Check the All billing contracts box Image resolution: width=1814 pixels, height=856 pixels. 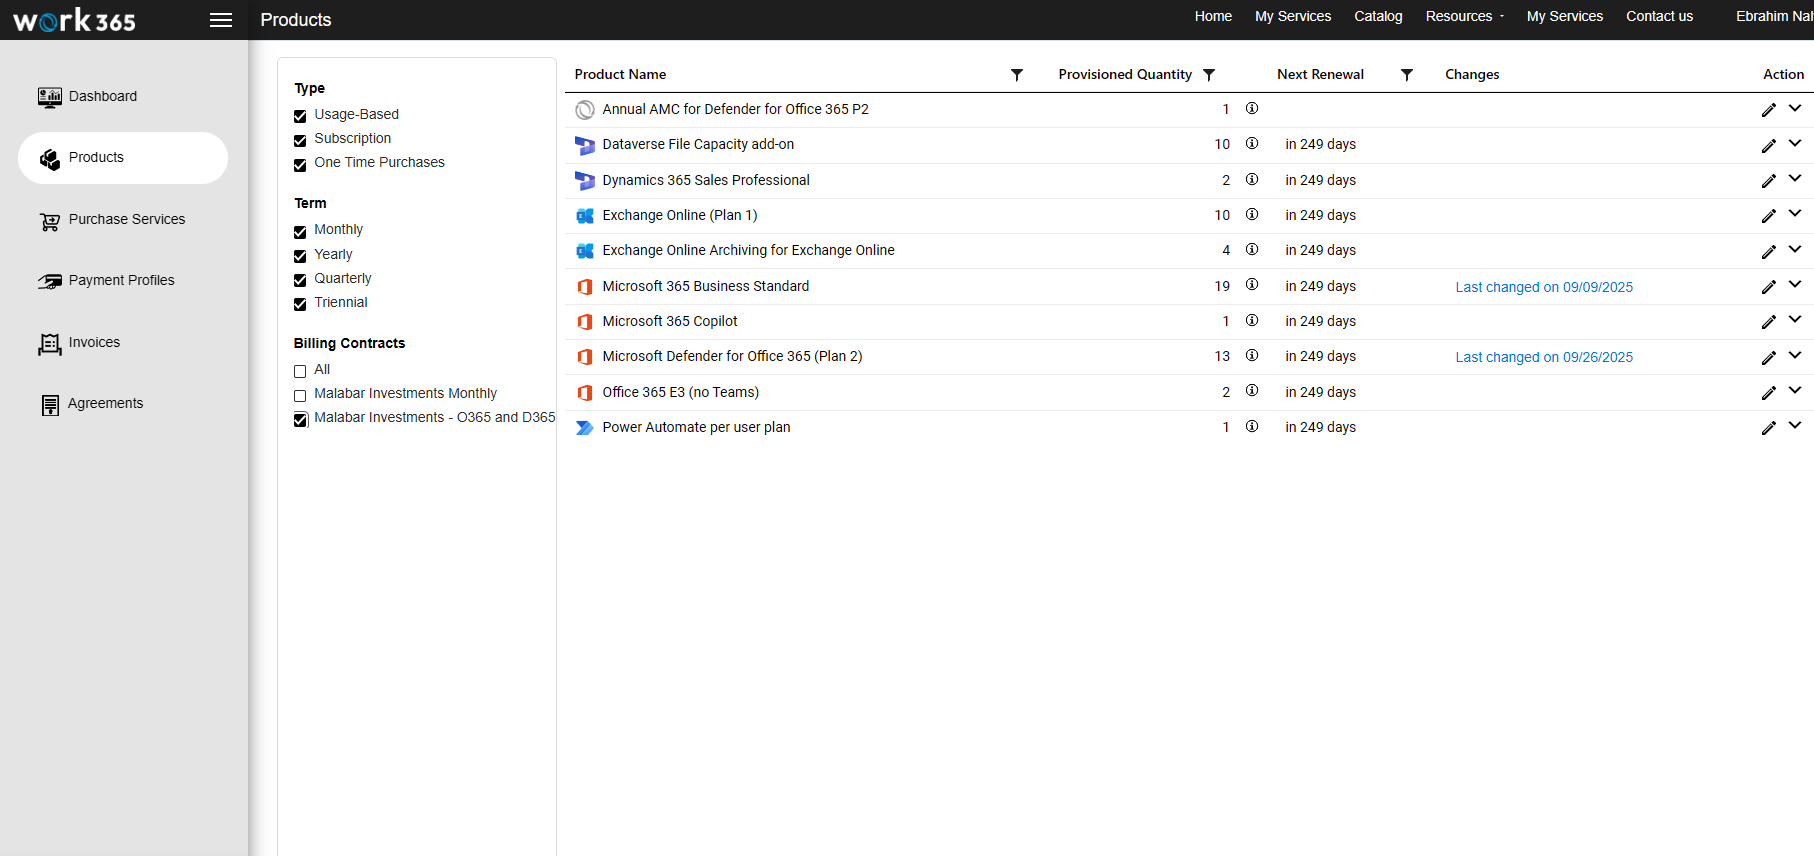pos(300,371)
